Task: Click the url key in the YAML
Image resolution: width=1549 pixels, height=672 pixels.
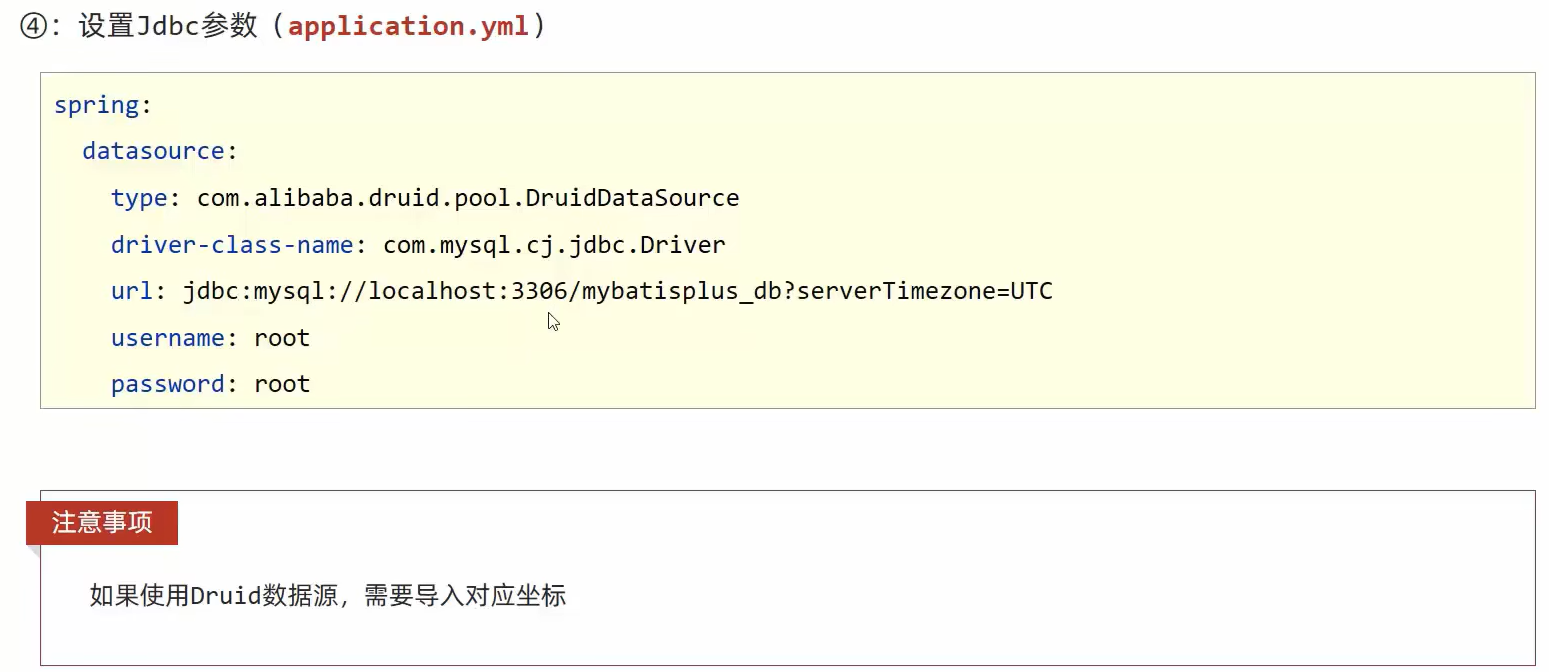Action: (131, 291)
